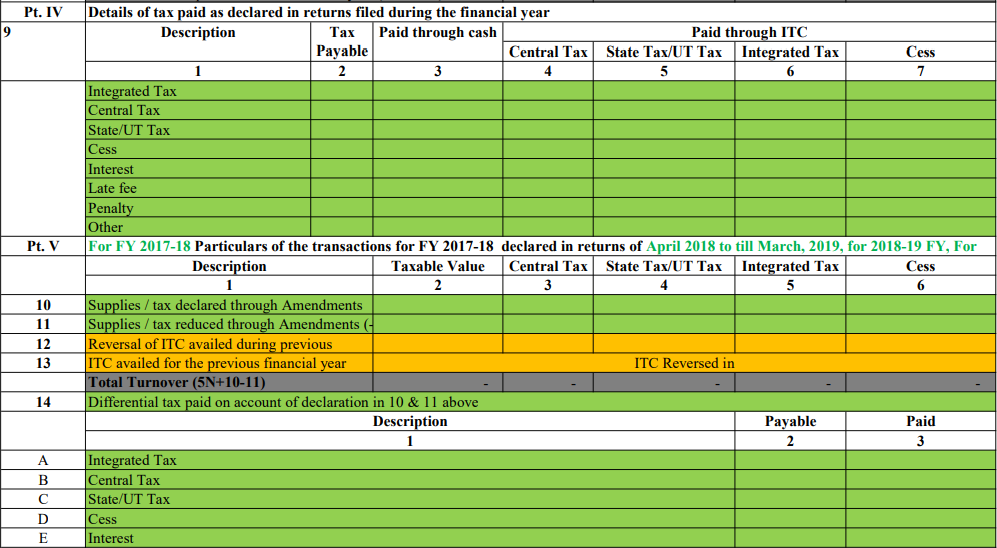
Task: Select row letter E cell
Action: tap(43, 538)
